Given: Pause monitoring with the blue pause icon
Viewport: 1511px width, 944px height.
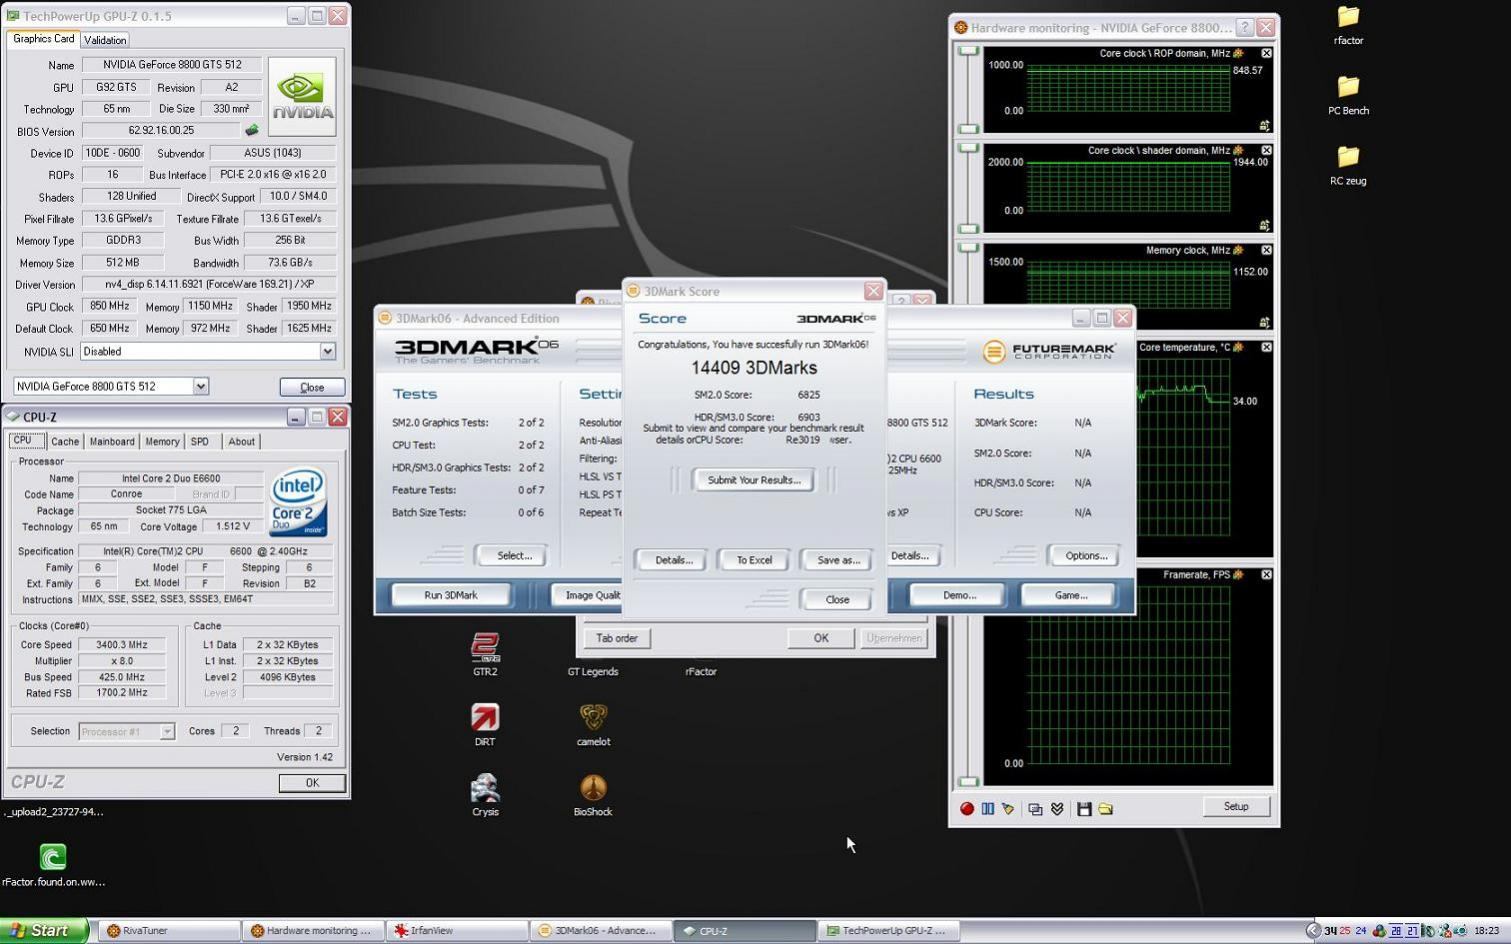Looking at the screenshot, I should tap(987, 809).
